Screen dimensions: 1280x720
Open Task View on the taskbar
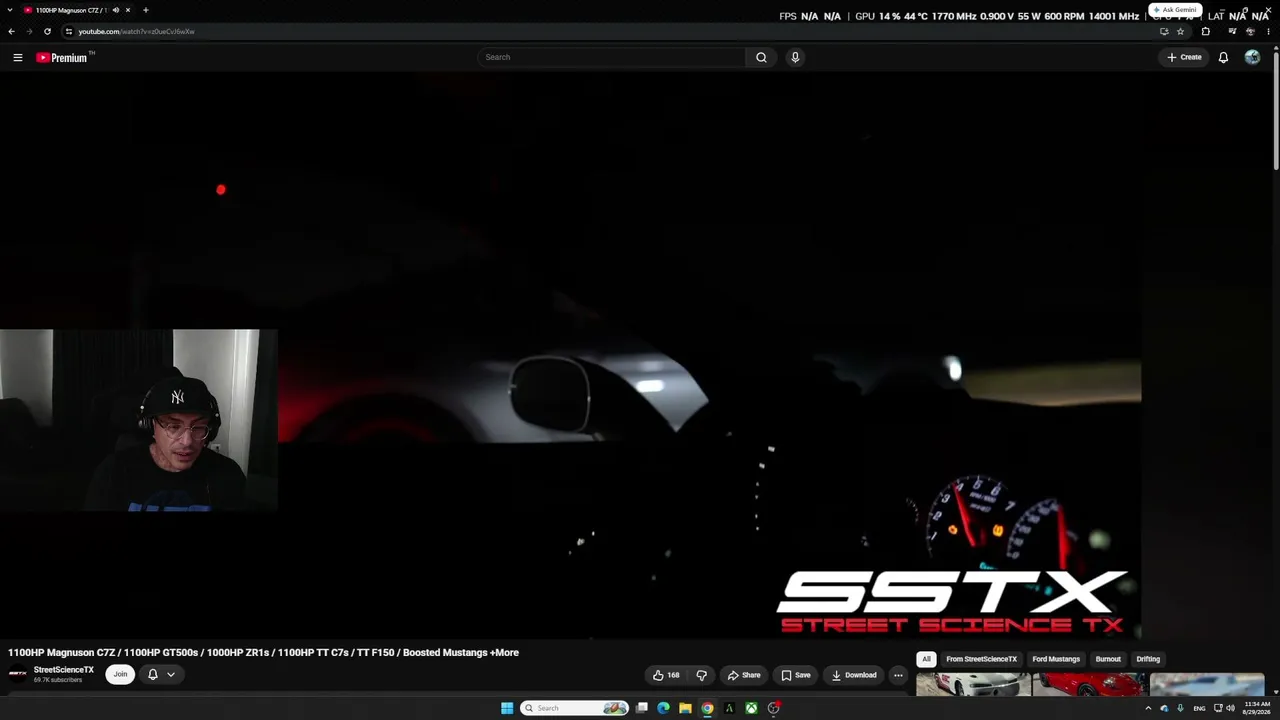pos(642,708)
